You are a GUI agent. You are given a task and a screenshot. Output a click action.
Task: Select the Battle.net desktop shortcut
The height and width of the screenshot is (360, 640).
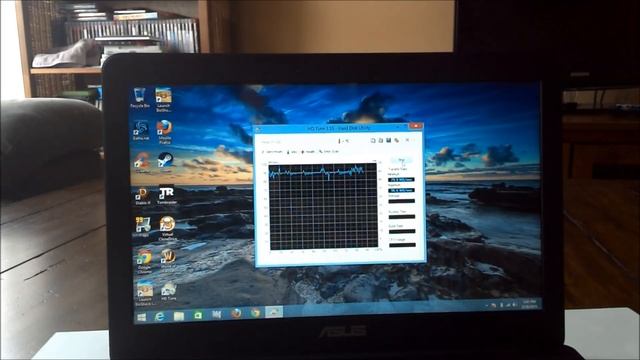[x=141, y=130]
